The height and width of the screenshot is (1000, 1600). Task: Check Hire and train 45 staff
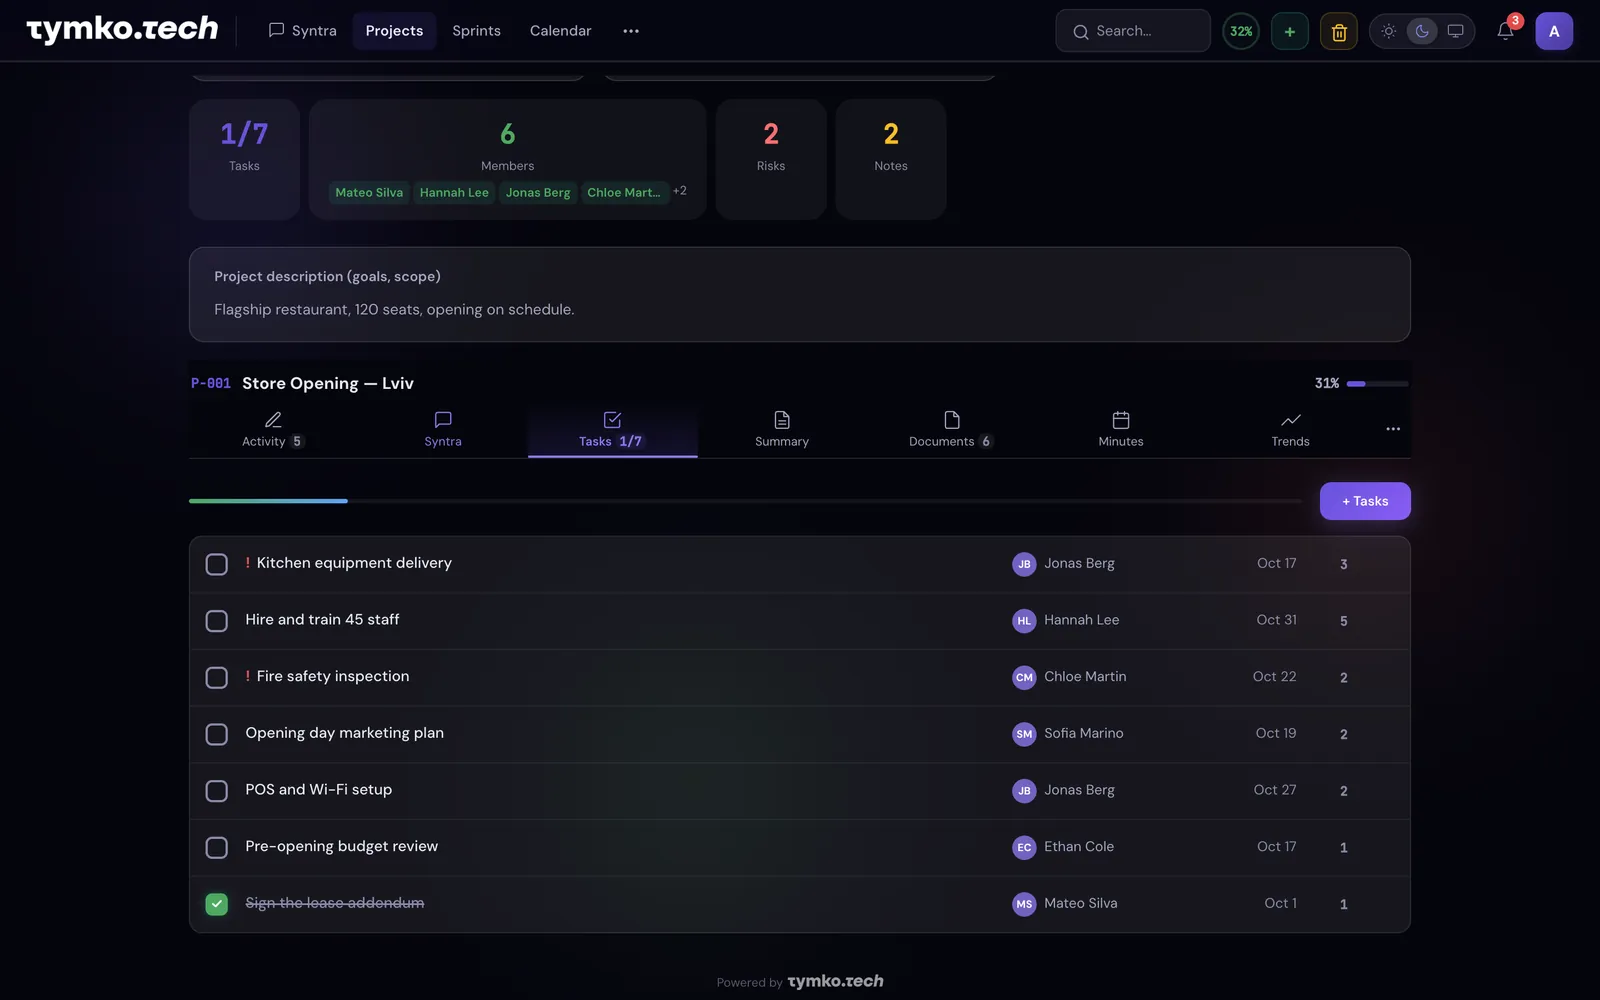point(217,621)
